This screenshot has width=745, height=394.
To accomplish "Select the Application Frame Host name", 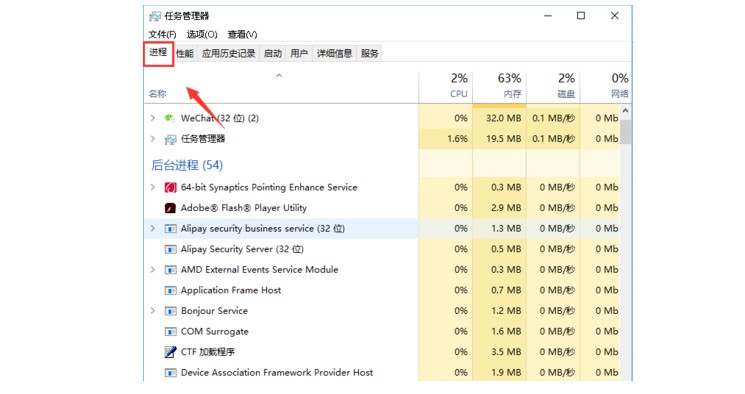I will (x=231, y=290).
